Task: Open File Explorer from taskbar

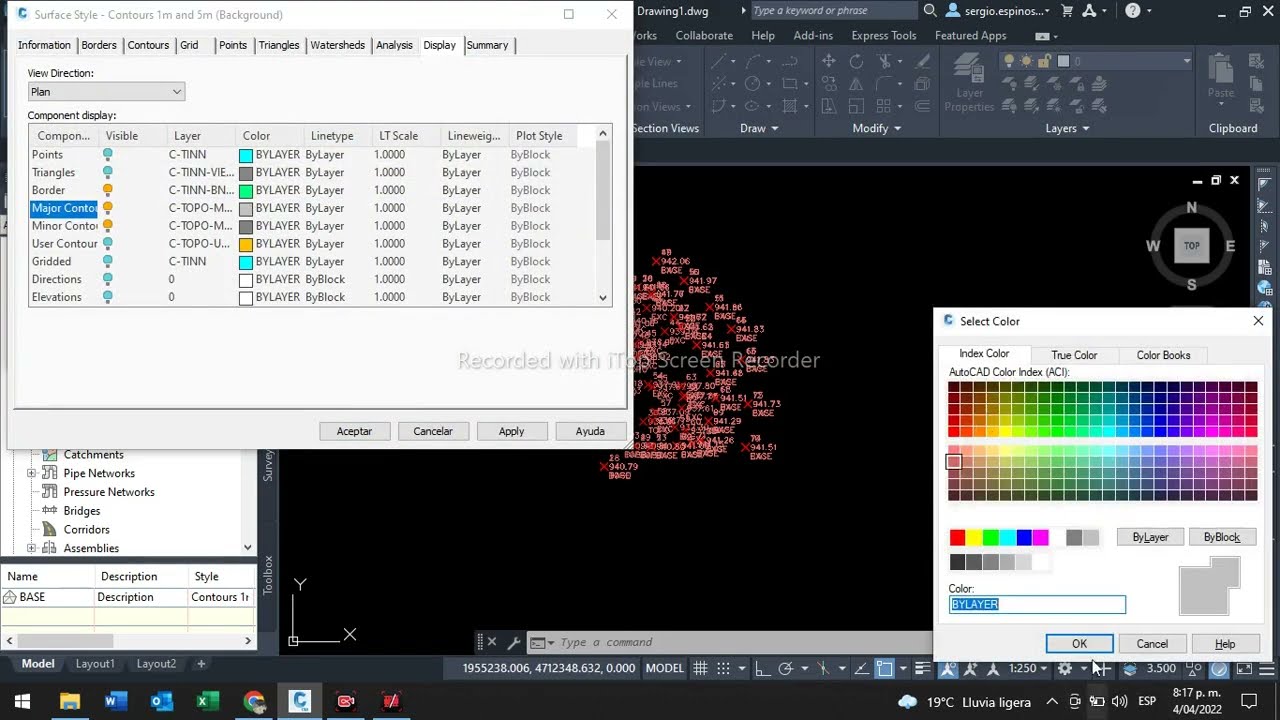Action: click(x=69, y=701)
